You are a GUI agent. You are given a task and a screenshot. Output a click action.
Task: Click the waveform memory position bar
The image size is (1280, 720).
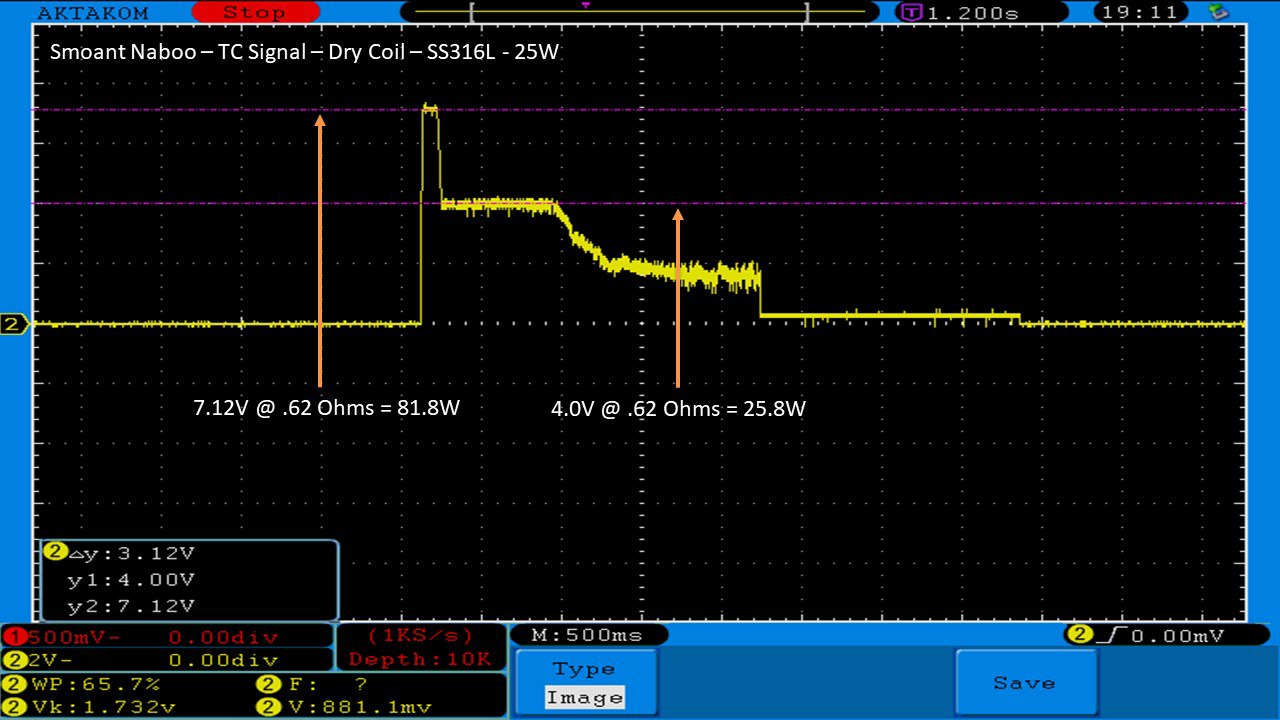[x=639, y=13]
